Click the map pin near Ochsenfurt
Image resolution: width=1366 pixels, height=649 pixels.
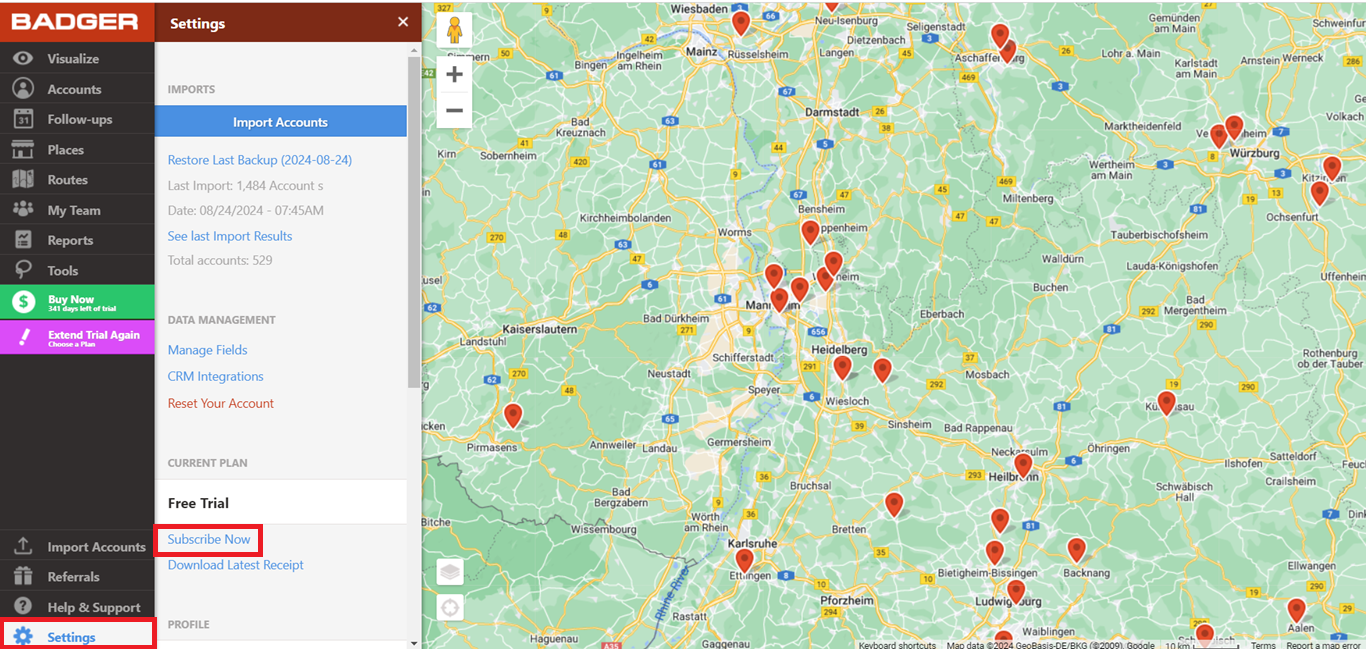point(1320,193)
